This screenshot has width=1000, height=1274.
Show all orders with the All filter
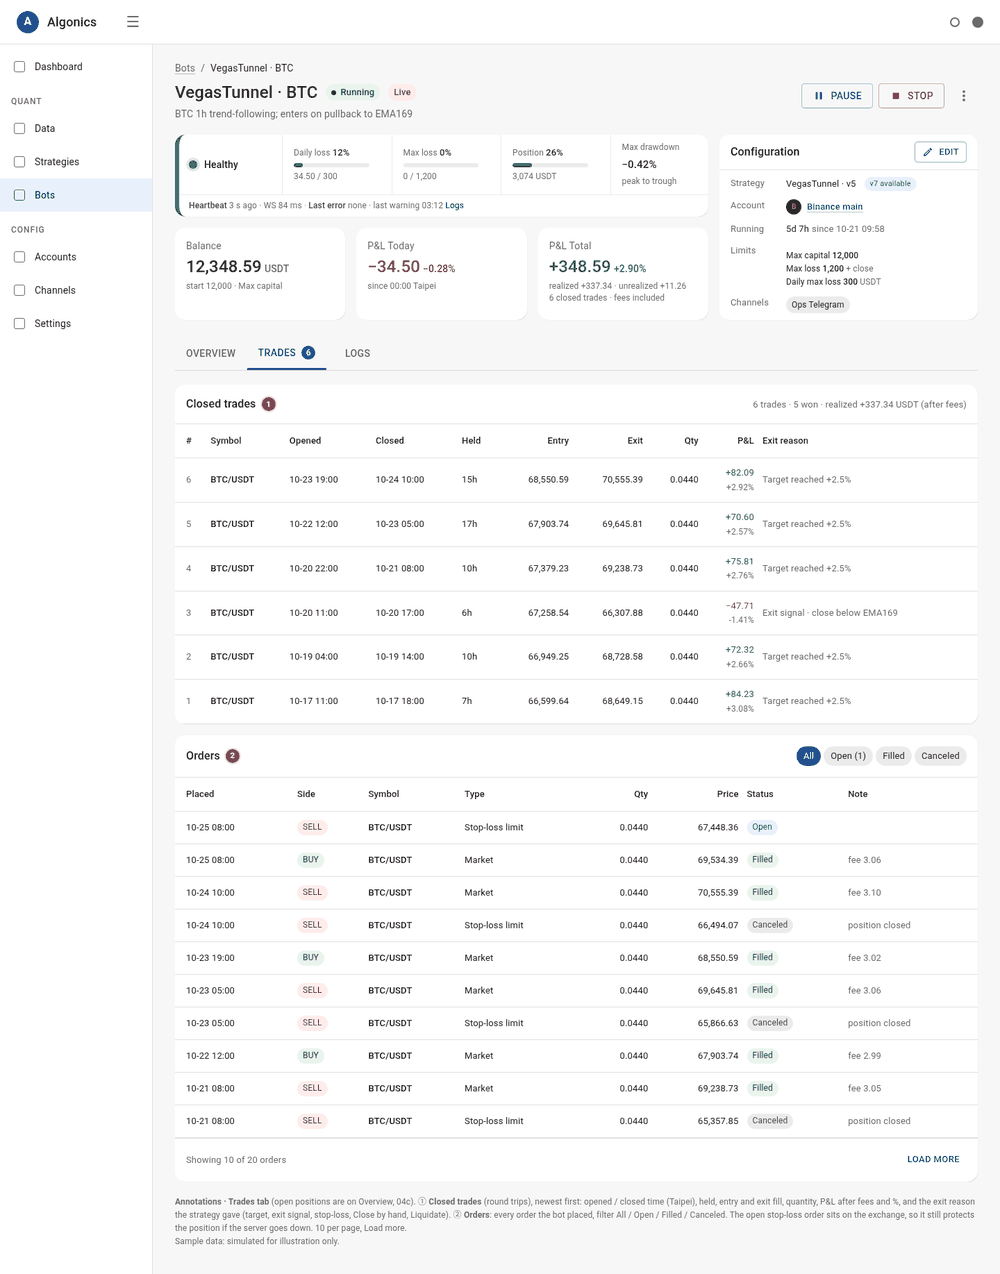click(x=808, y=756)
